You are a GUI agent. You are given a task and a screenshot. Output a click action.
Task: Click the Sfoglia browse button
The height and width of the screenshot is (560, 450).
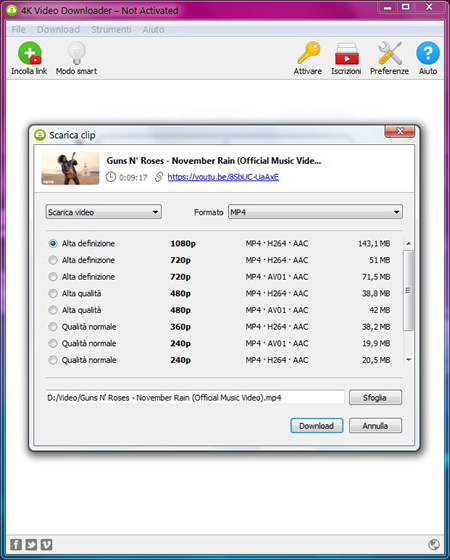point(375,398)
